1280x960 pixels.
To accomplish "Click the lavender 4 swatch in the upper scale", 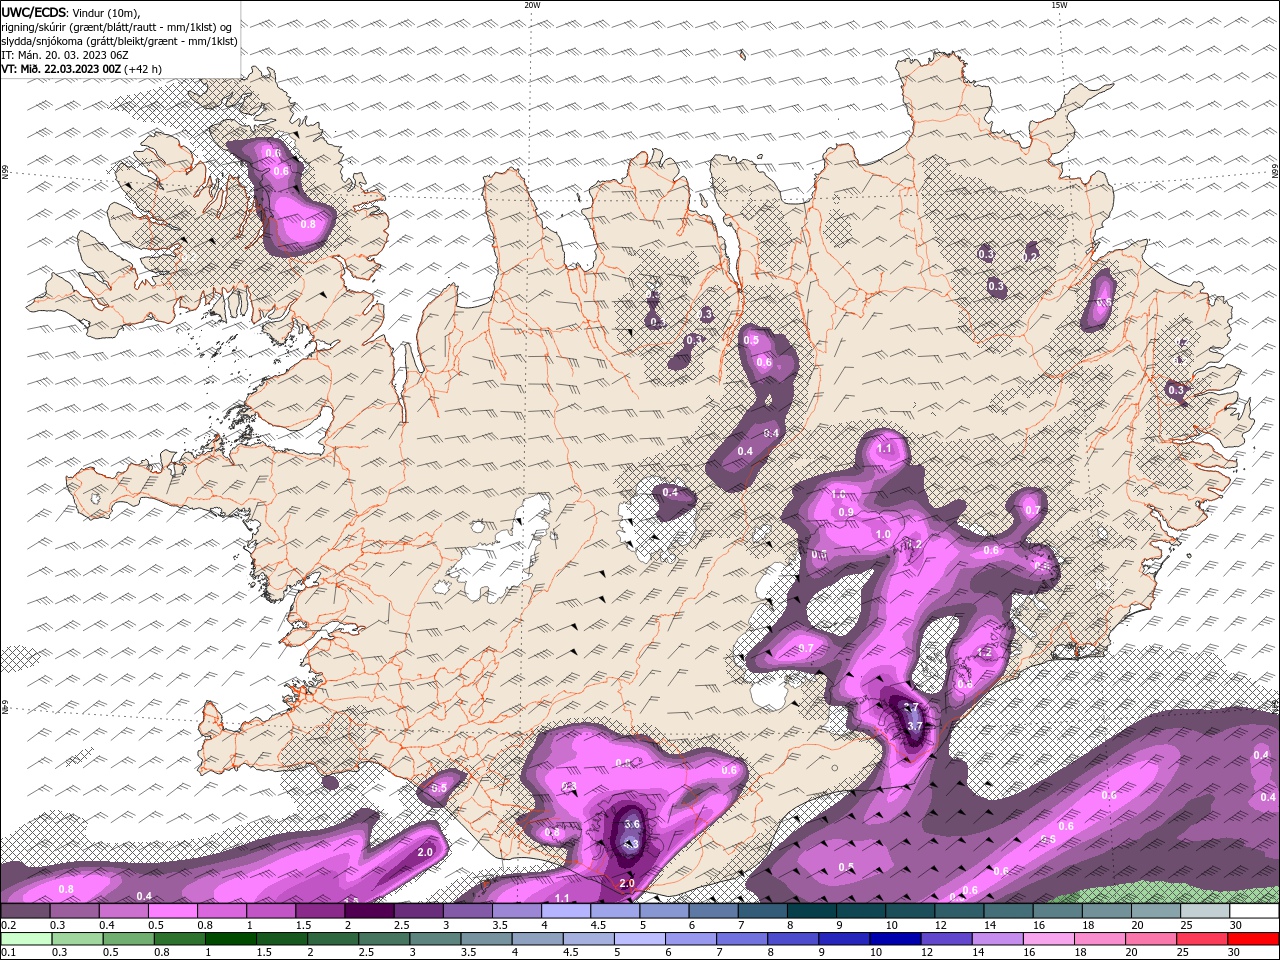I will [566, 911].
